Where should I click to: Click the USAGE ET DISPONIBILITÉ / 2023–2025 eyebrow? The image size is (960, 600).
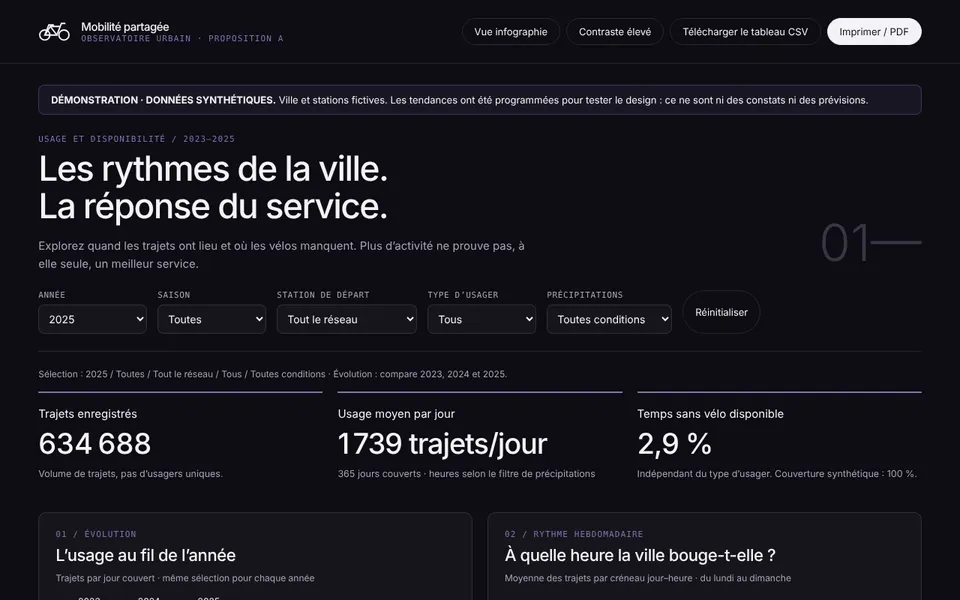coord(137,139)
